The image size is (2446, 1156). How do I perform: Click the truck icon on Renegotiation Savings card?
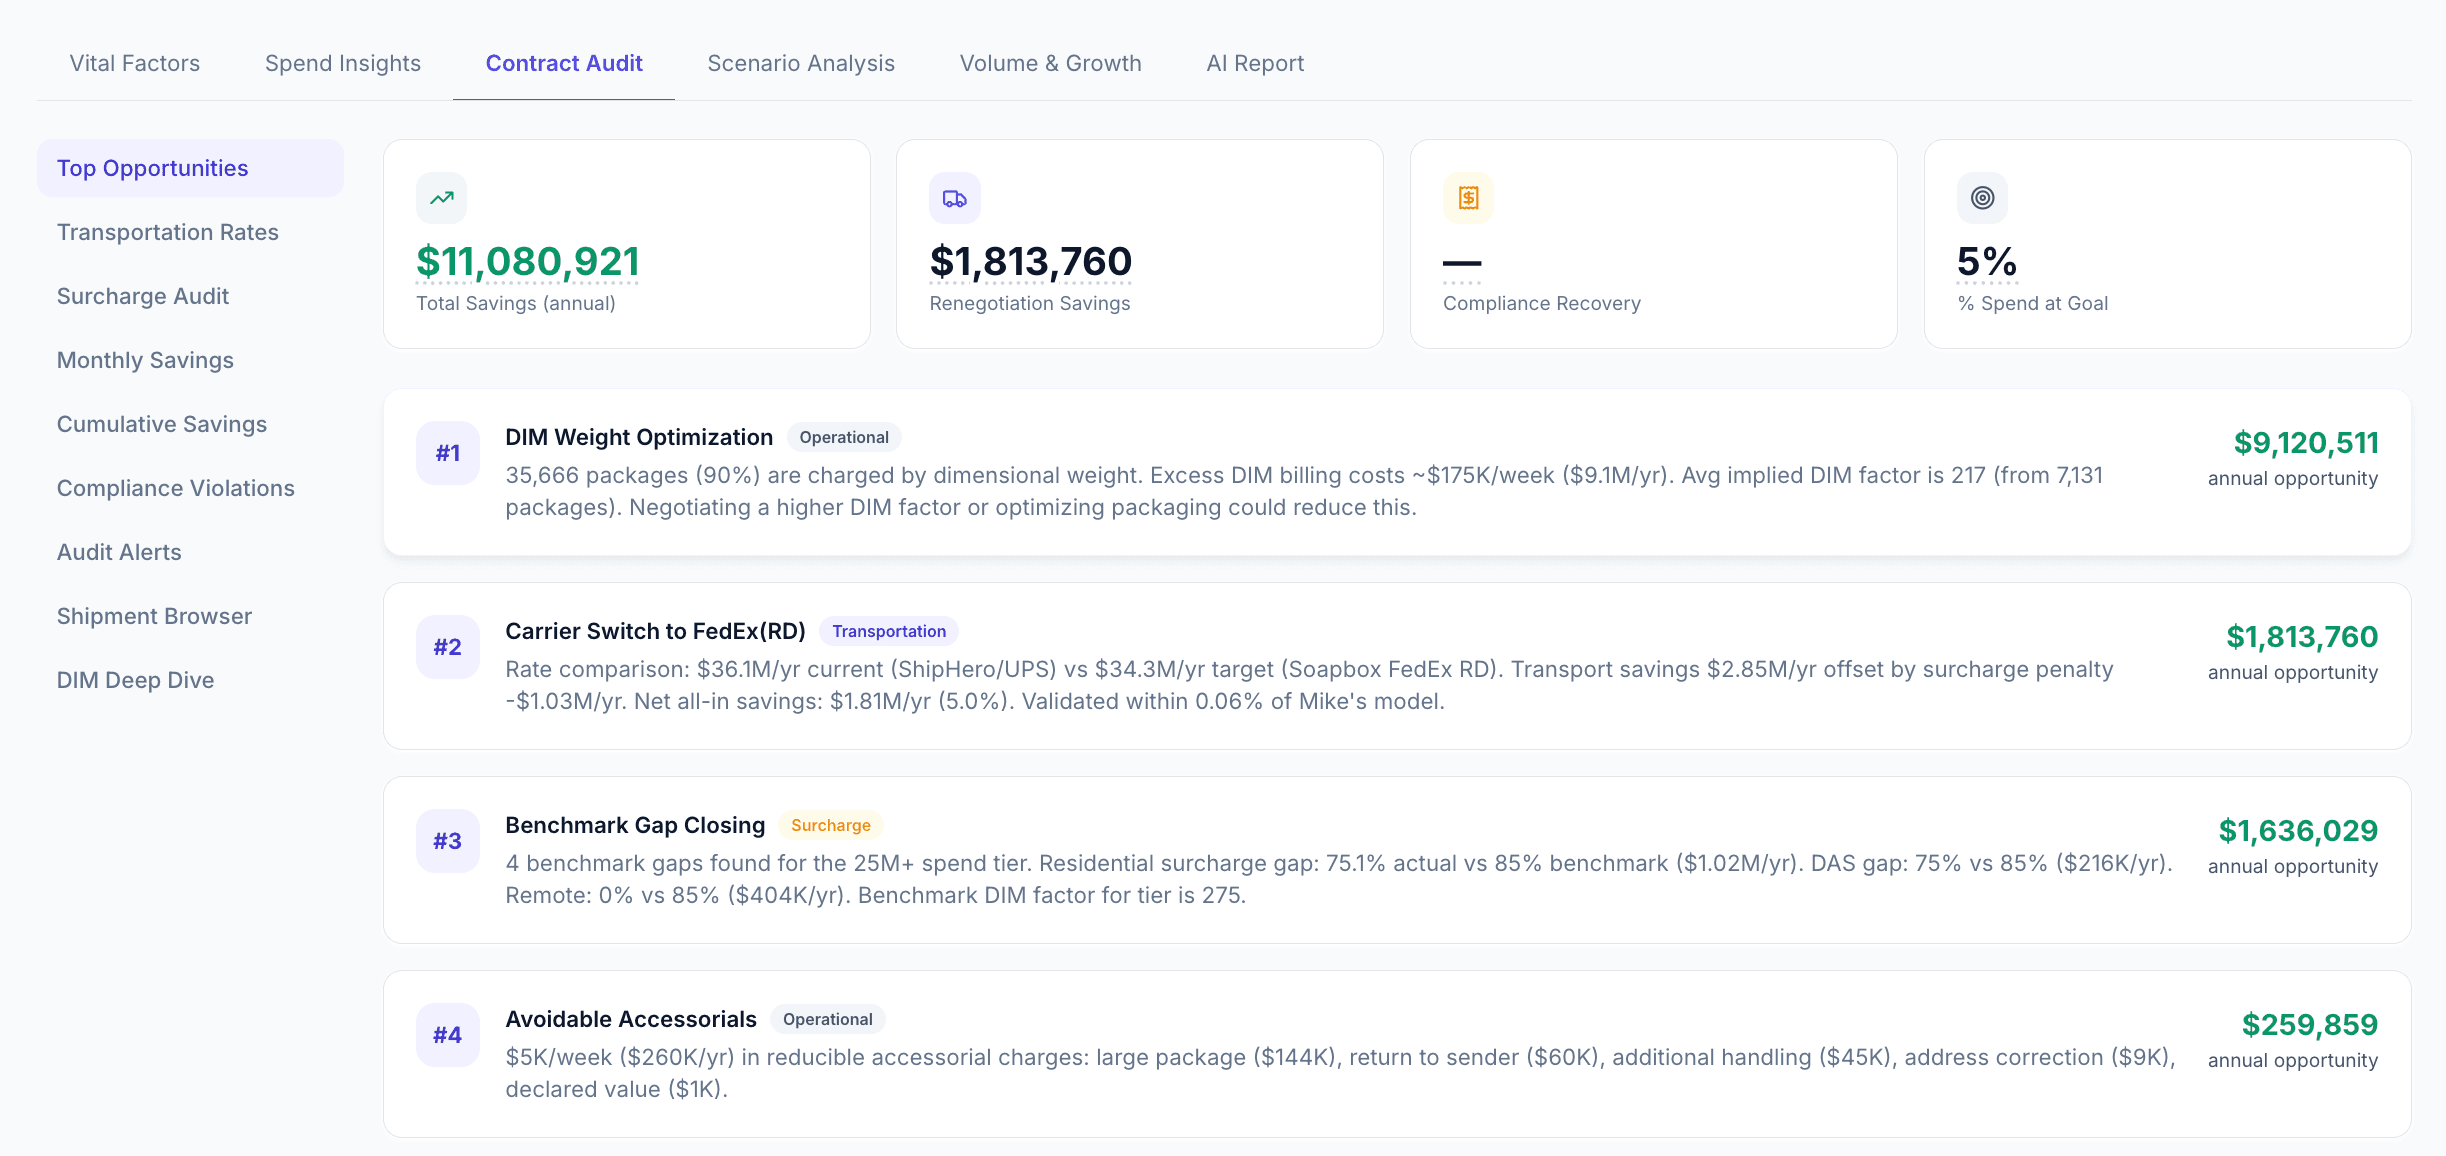[954, 198]
